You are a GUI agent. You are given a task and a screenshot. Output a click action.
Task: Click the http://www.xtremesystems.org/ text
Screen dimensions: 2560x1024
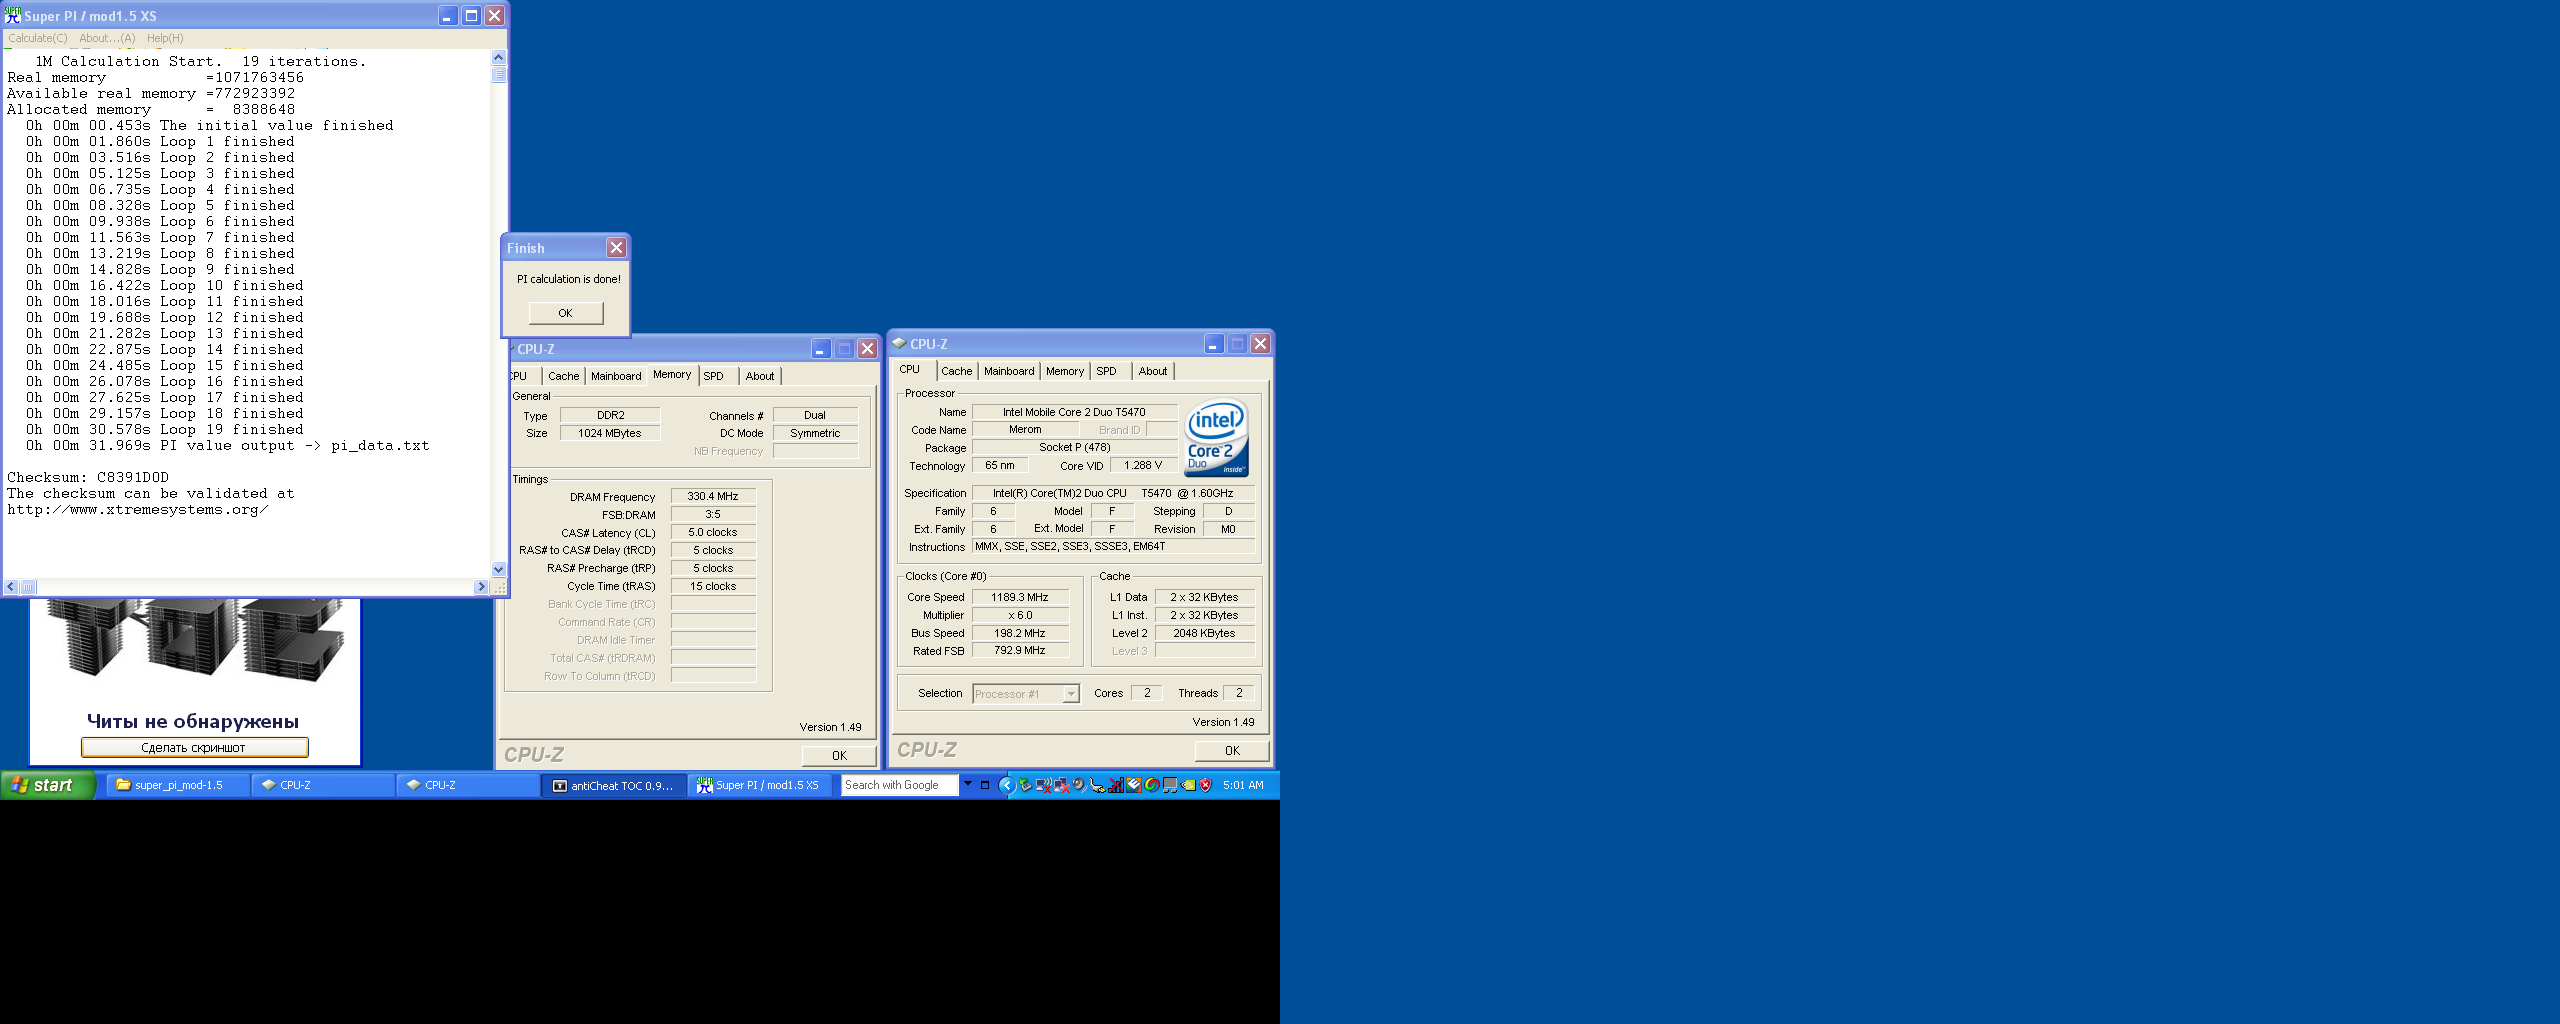coord(137,510)
